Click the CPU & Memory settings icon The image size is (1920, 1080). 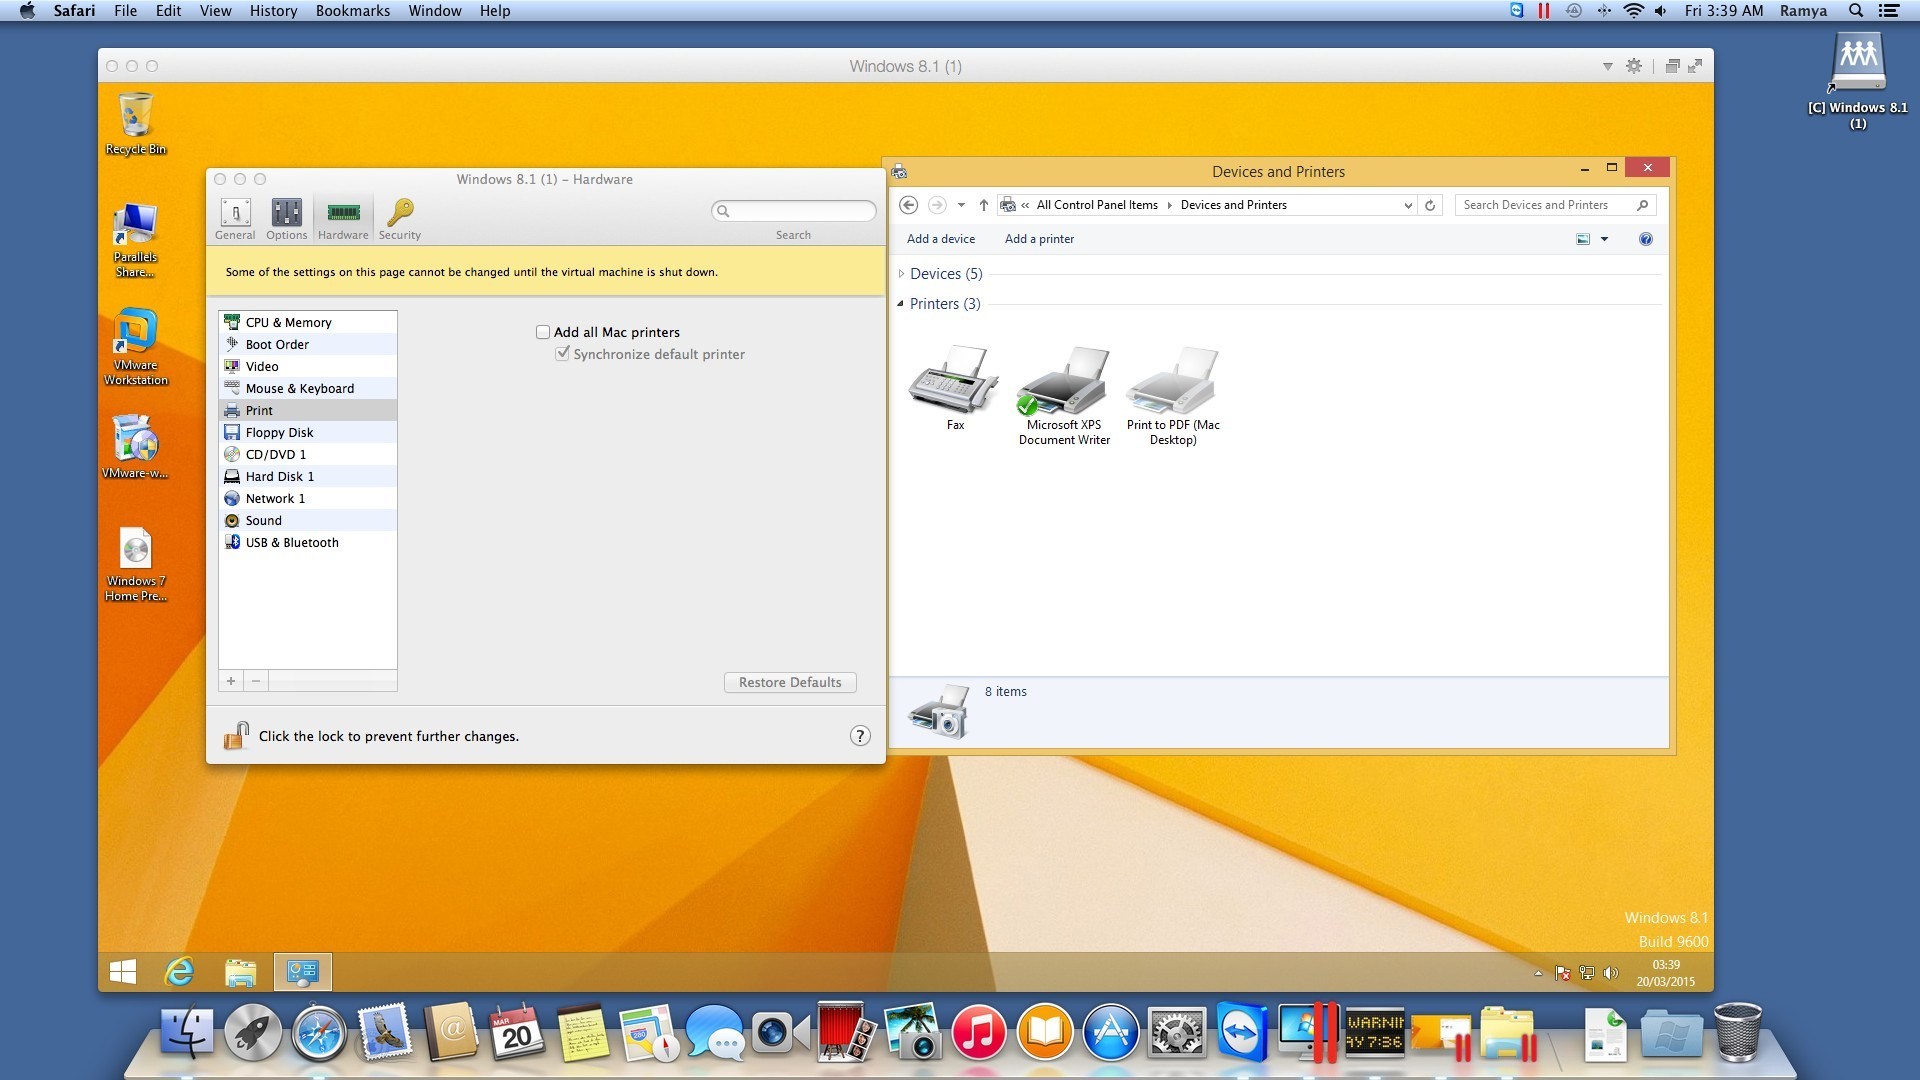(232, 322)
